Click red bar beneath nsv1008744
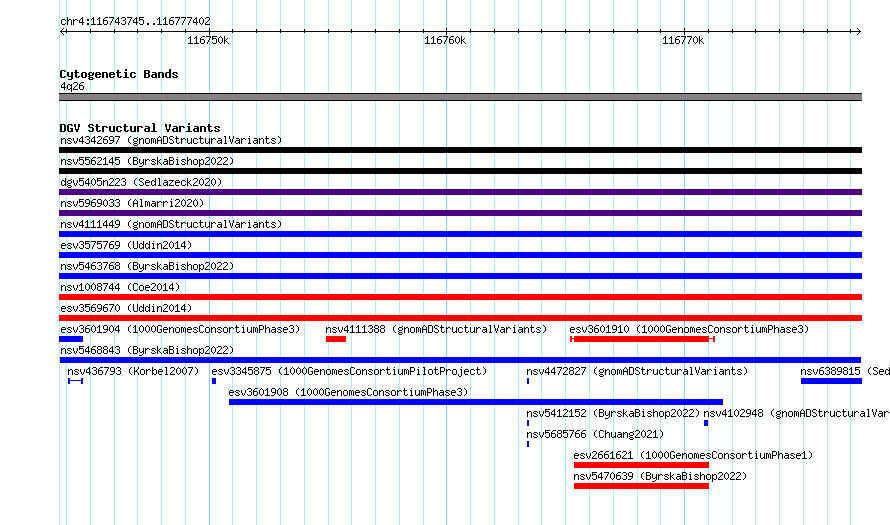The image size is (890, 525). (x=460, y=297)
